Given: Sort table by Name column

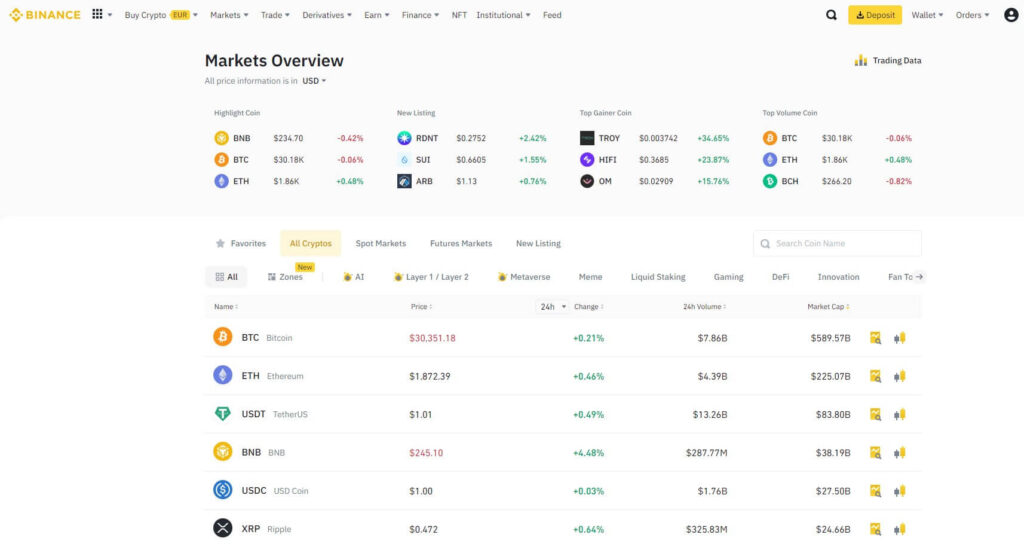Looking at the screenshot, I should pyautogui.click(x=226, y=306).
